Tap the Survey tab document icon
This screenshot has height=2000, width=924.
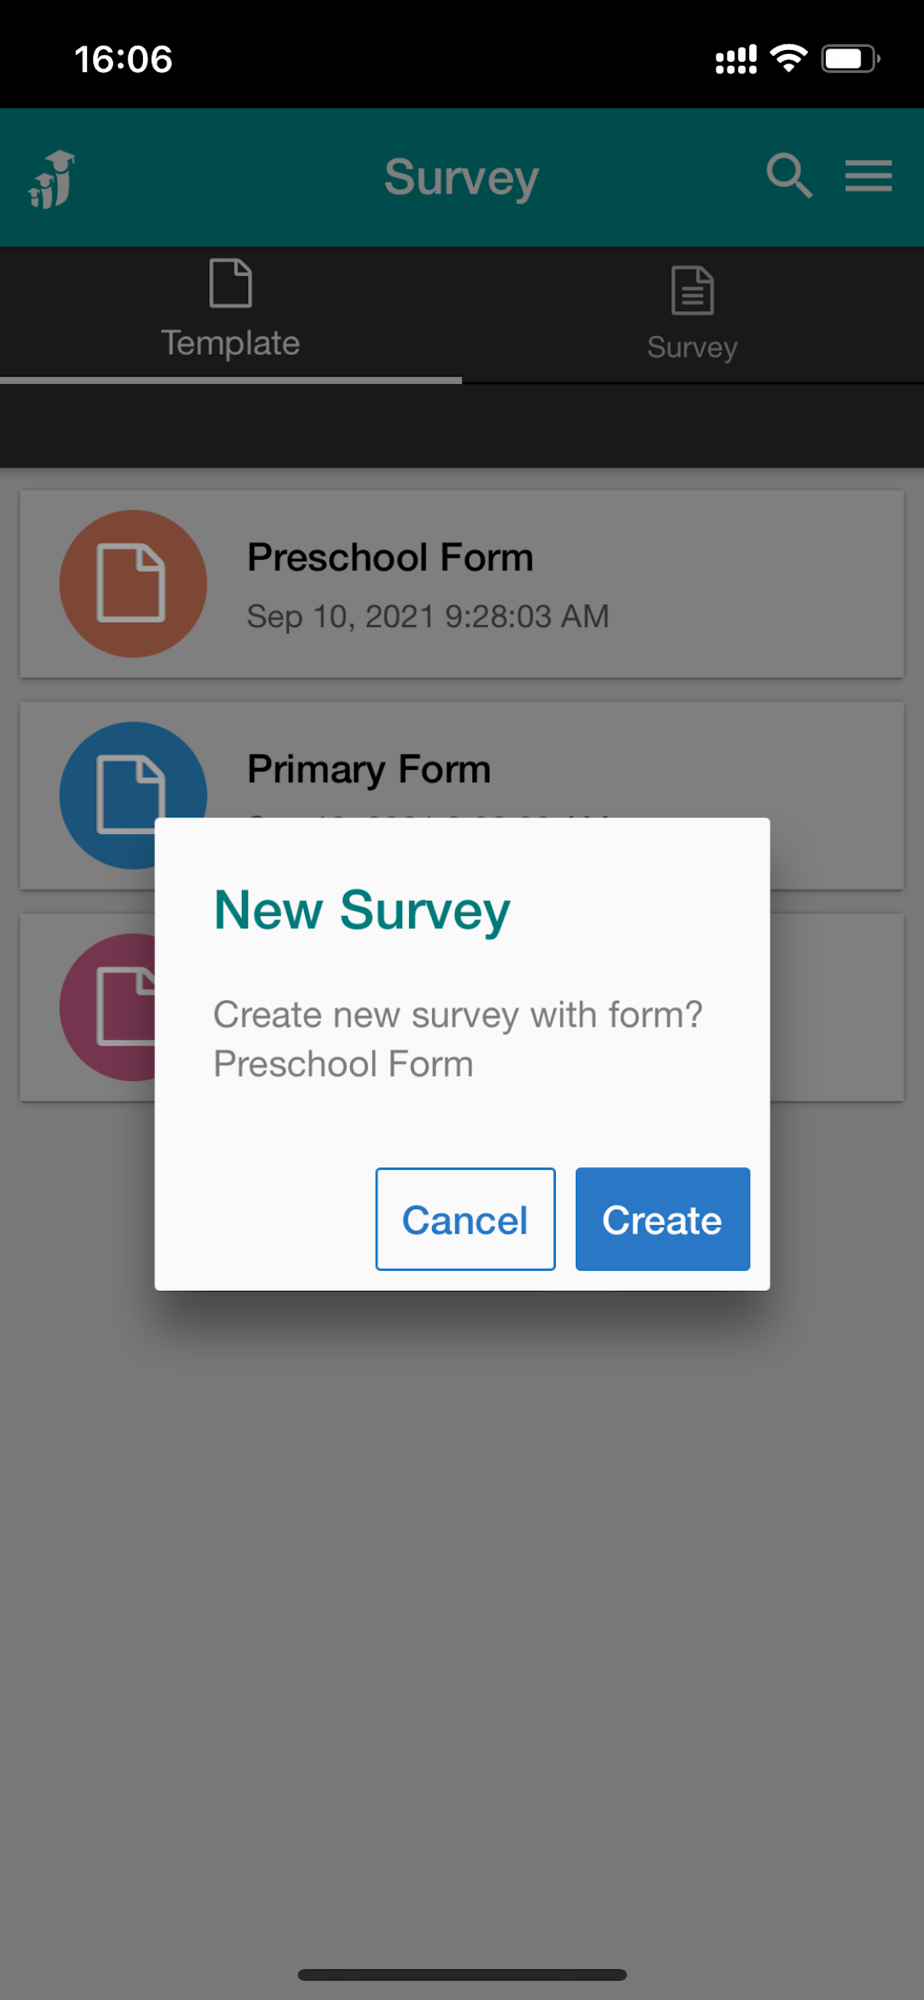(692, 290)
